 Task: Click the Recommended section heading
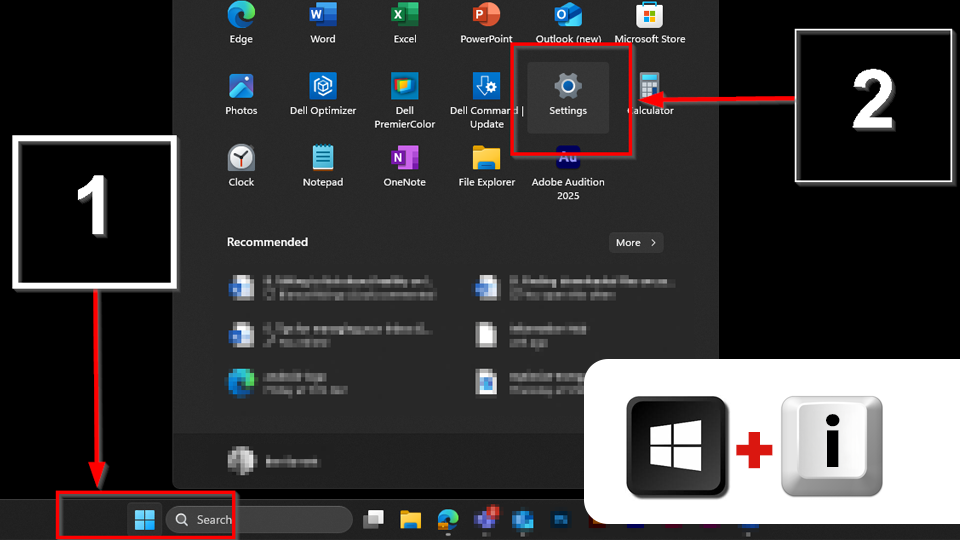coord(268,242)
